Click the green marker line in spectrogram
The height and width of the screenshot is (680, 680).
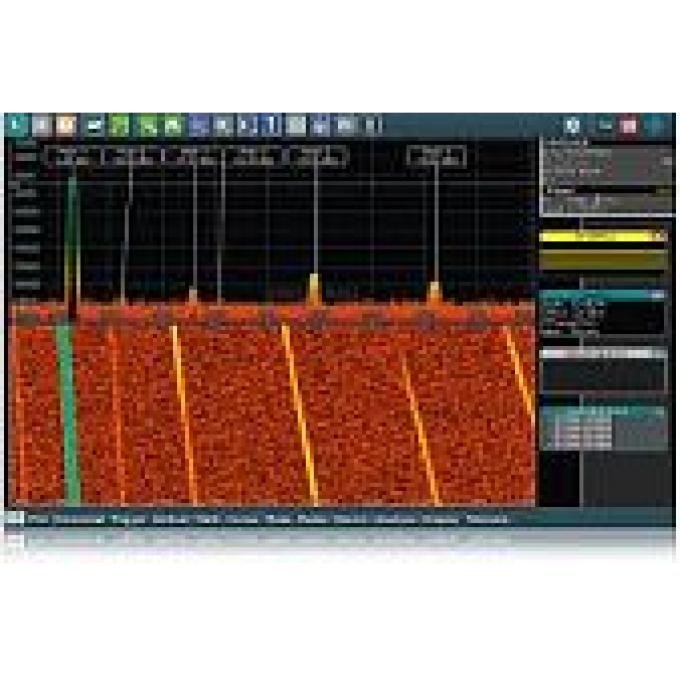69,412
